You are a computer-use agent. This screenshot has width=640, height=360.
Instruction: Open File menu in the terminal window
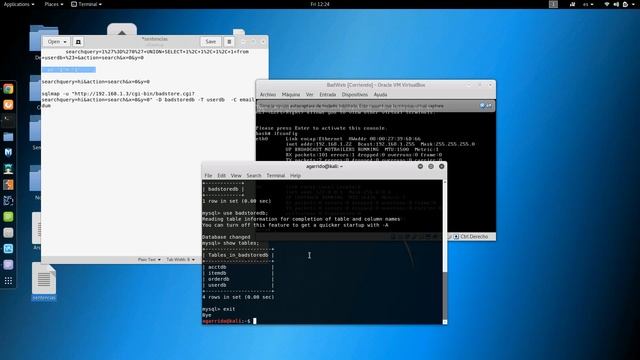click(x=208, y=176)
